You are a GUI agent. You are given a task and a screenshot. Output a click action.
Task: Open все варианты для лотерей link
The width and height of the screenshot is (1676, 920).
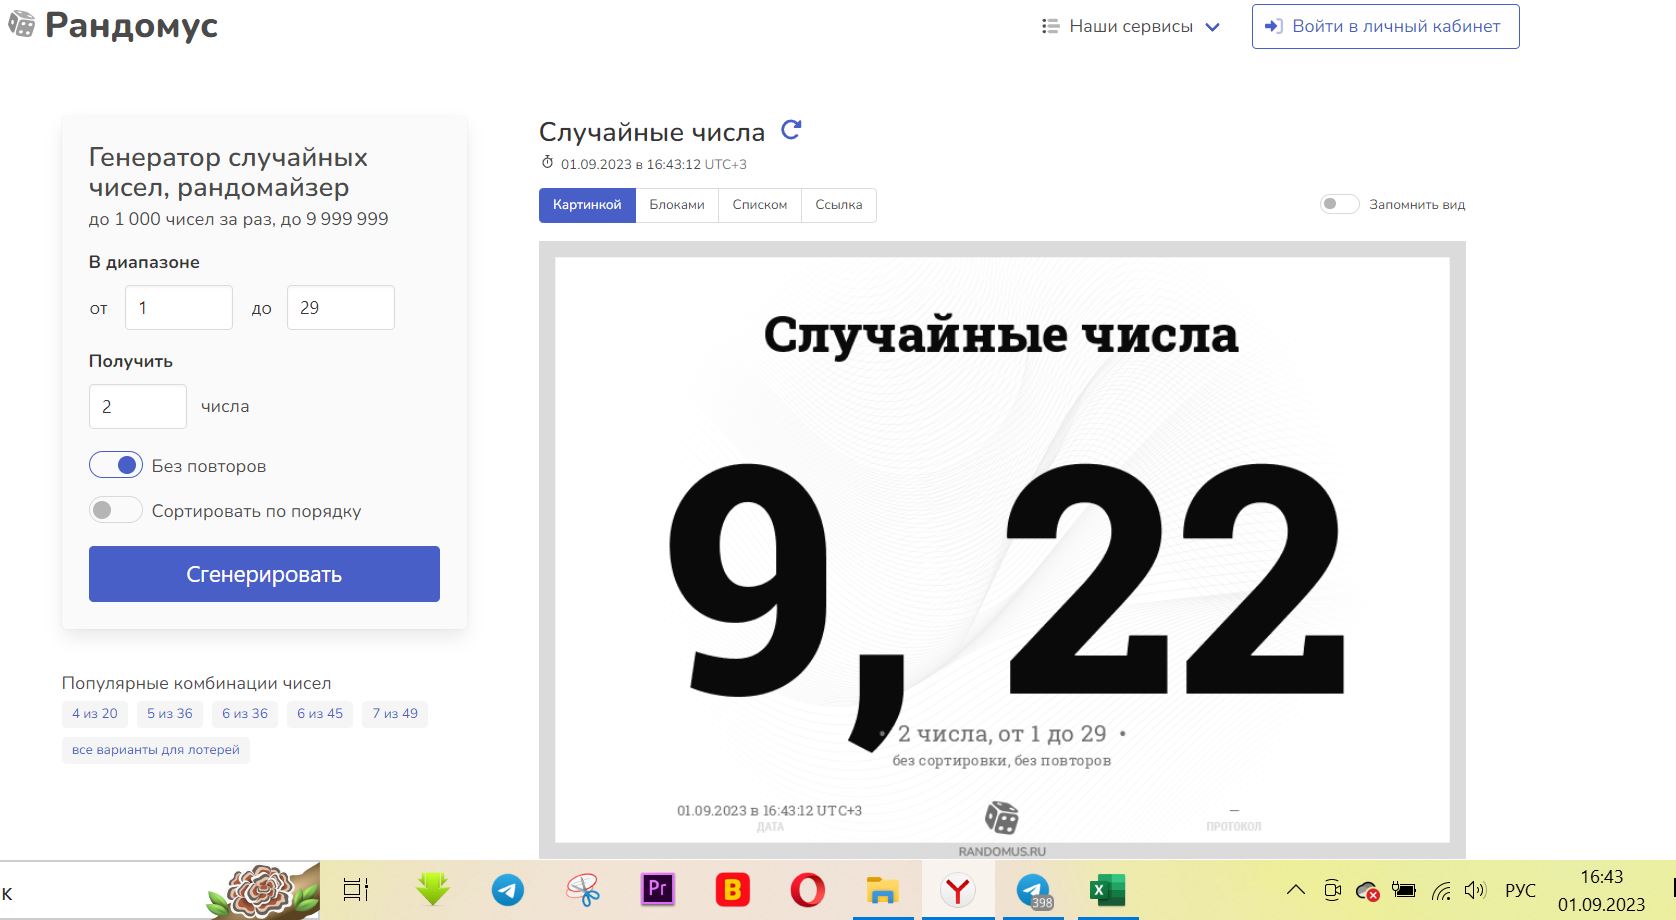[x=156, y=750]
